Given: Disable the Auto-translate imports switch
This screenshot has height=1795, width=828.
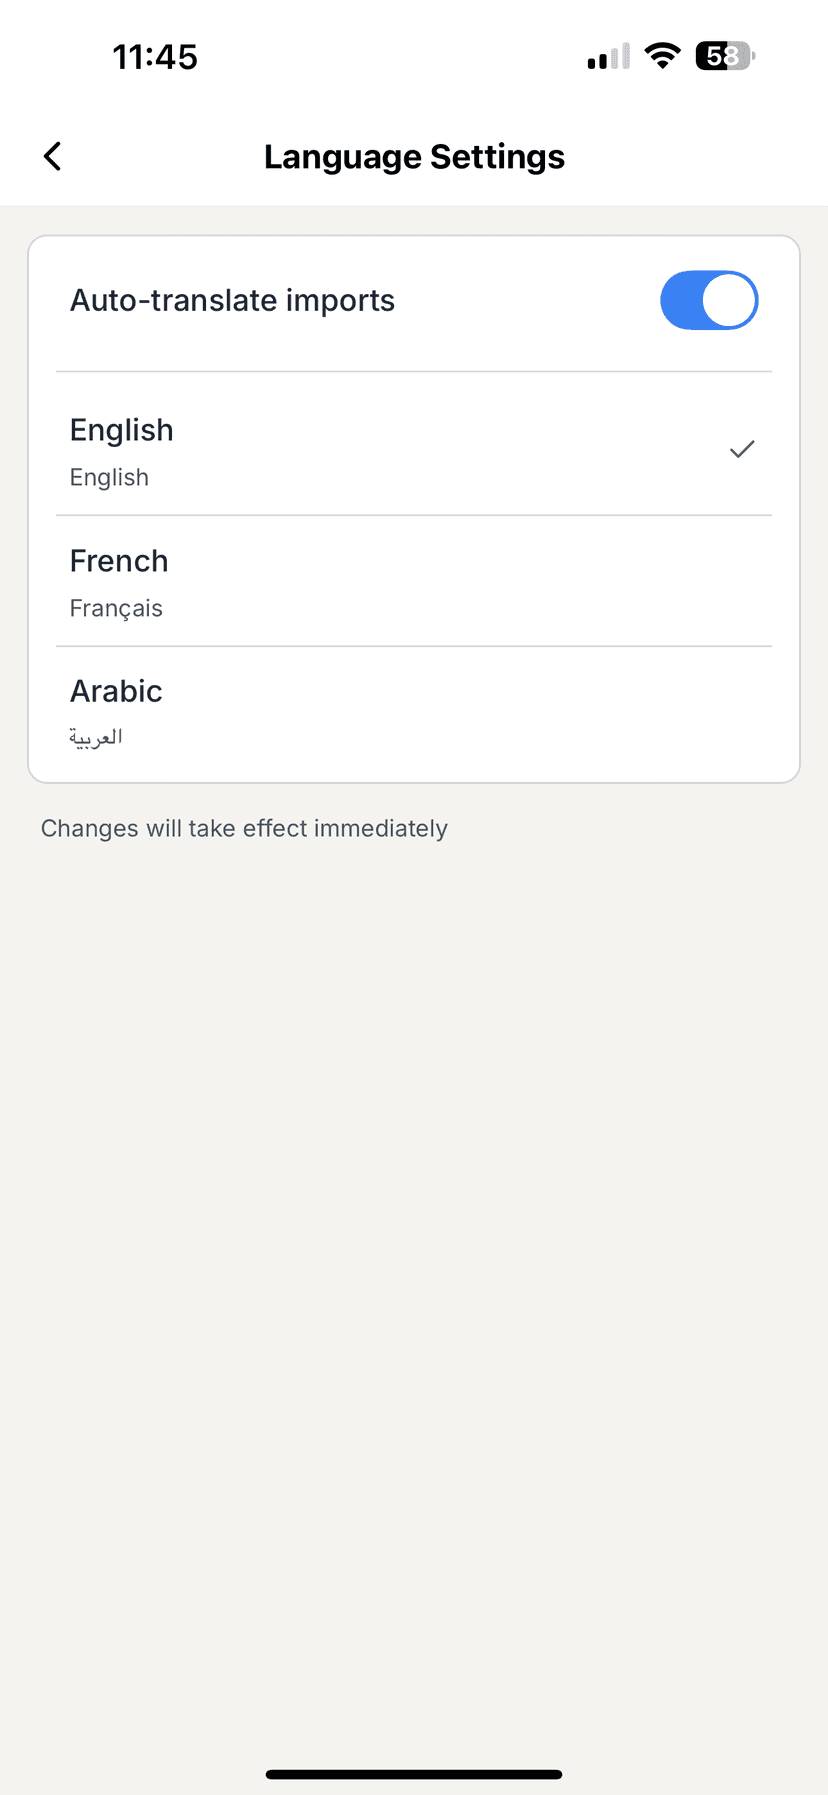Looking at the screenshot, I should coord(708,300).
